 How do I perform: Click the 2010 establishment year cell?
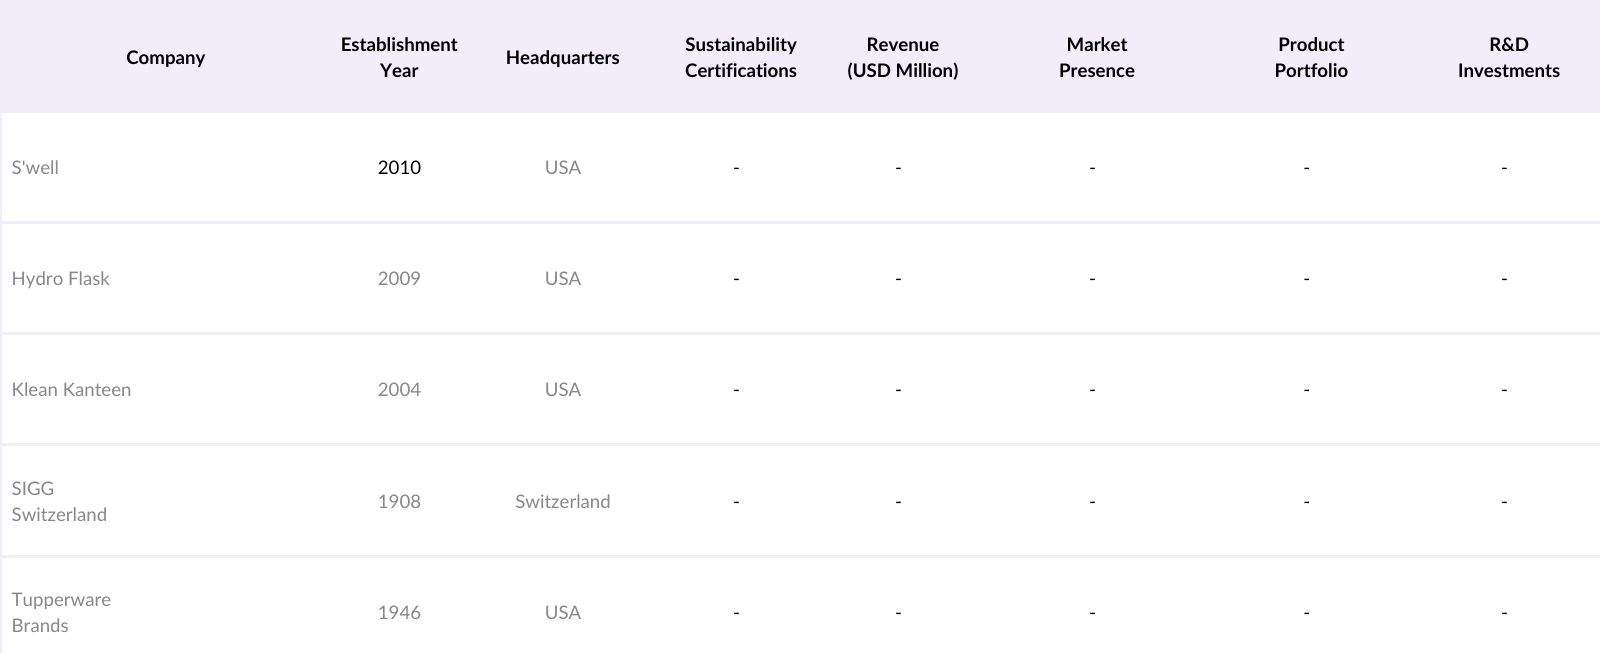pyautogui.click(x=398, y=167)
